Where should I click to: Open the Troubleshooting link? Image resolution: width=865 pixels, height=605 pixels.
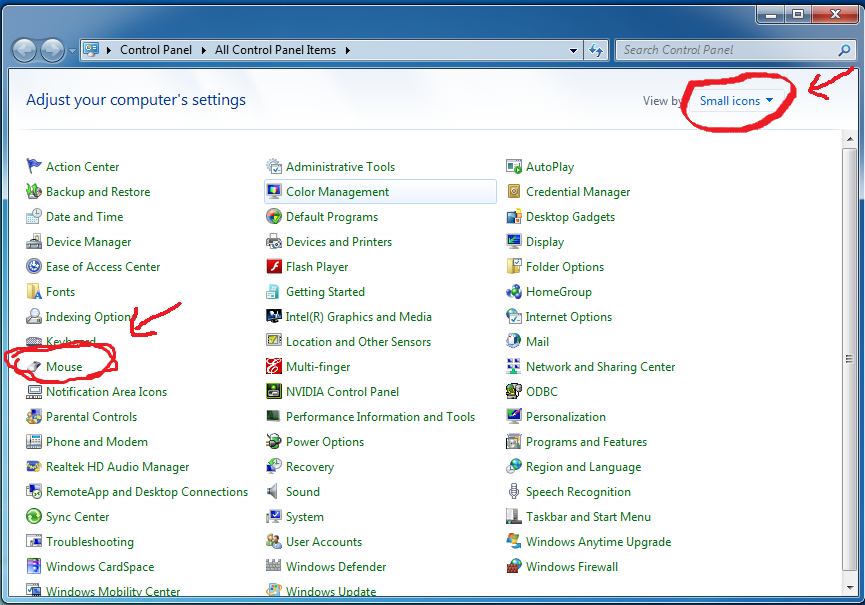90,542
